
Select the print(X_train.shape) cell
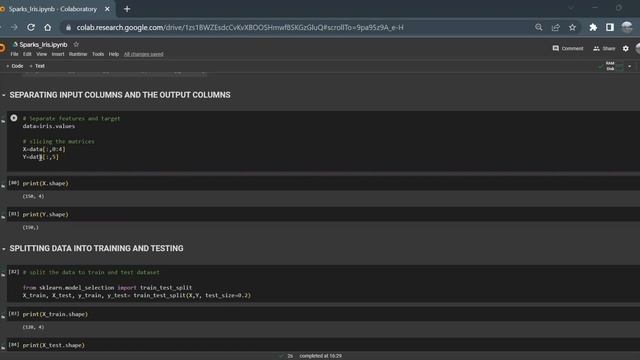[x=323, y=314]
